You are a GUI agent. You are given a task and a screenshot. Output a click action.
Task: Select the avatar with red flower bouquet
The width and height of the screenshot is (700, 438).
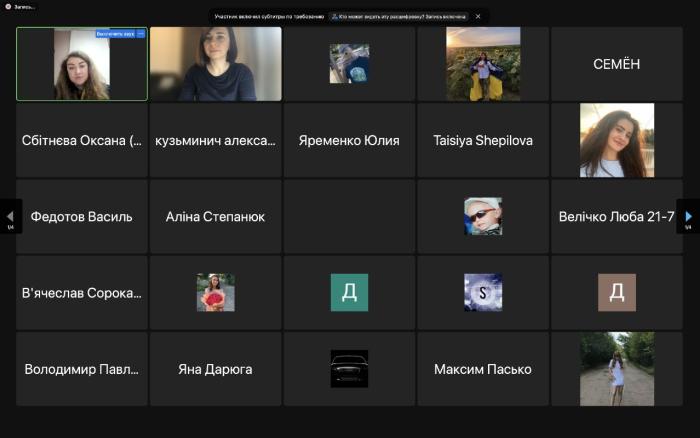point(216,293)
